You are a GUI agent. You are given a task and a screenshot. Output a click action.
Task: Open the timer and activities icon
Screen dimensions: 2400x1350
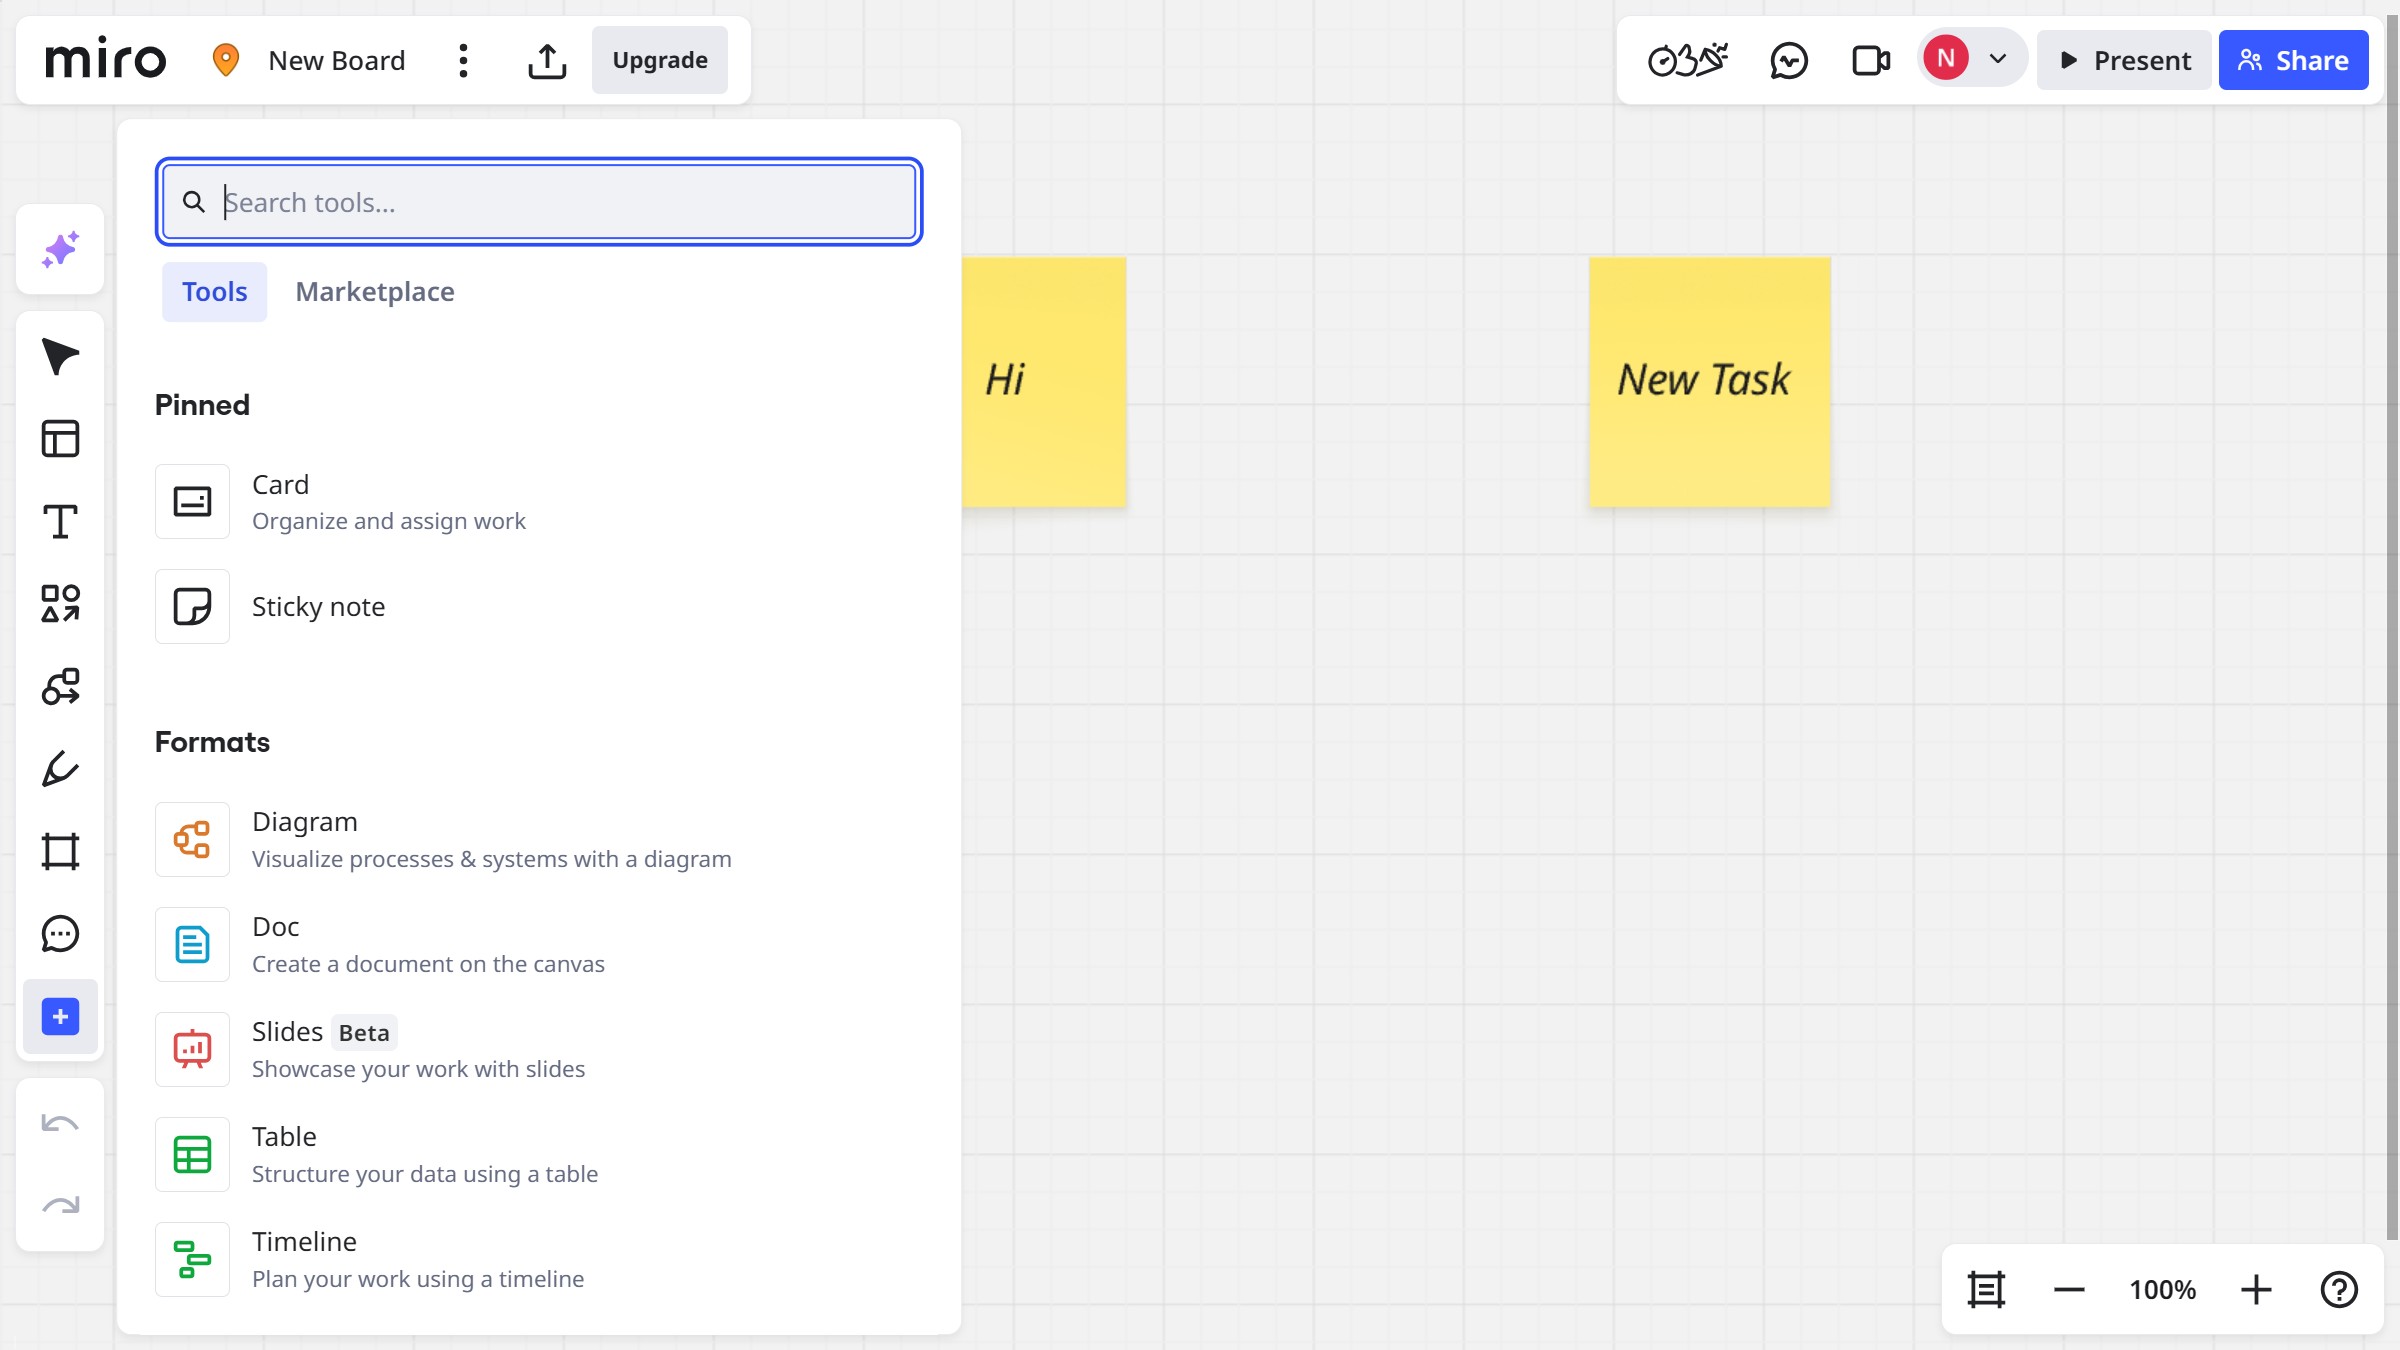click(x=1688, y=61)
